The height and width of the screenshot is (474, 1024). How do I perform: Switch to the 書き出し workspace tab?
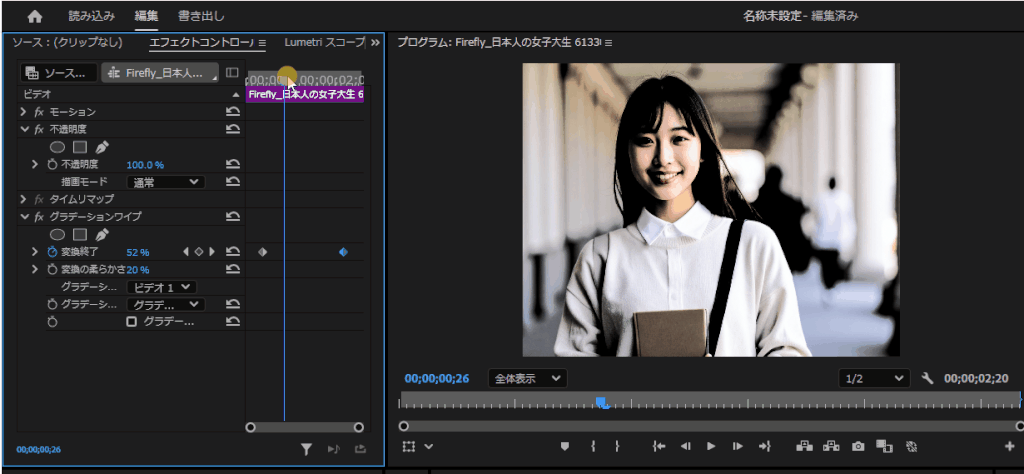coord(201,16)
